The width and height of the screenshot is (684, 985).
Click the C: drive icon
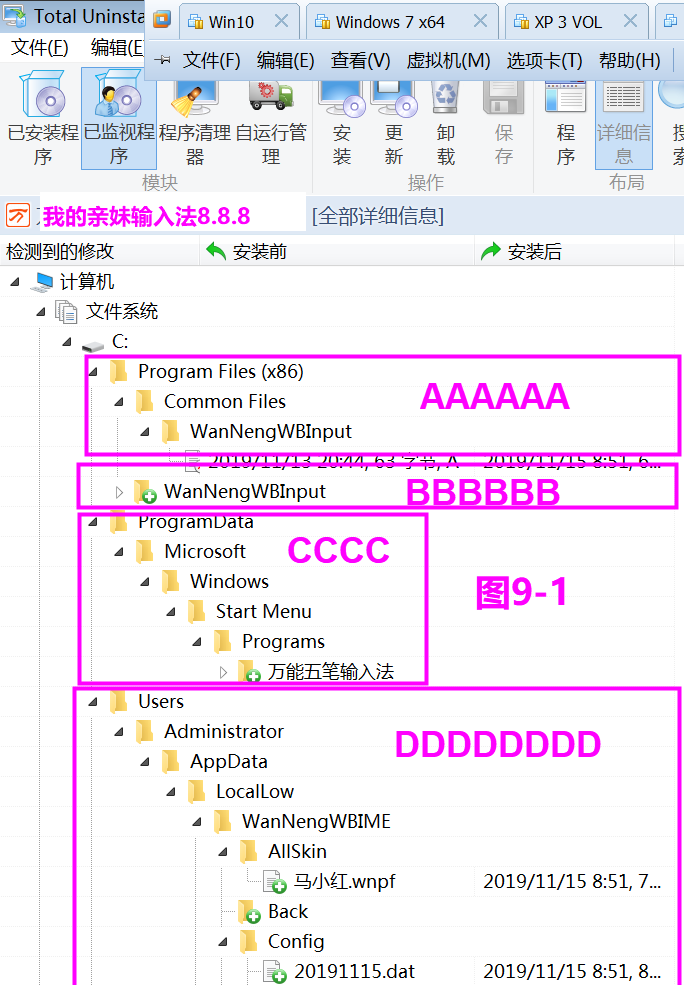click(x=93, y=346)
